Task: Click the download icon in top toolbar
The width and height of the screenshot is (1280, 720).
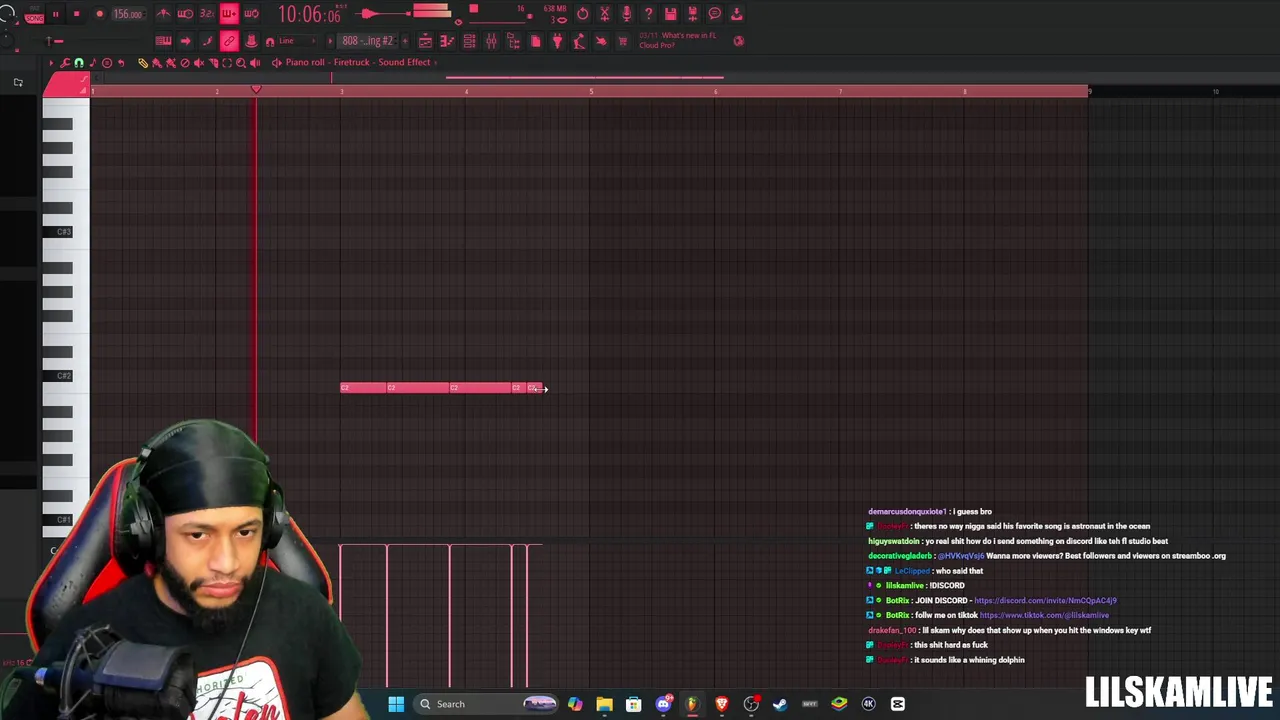Action: point(737,14)
